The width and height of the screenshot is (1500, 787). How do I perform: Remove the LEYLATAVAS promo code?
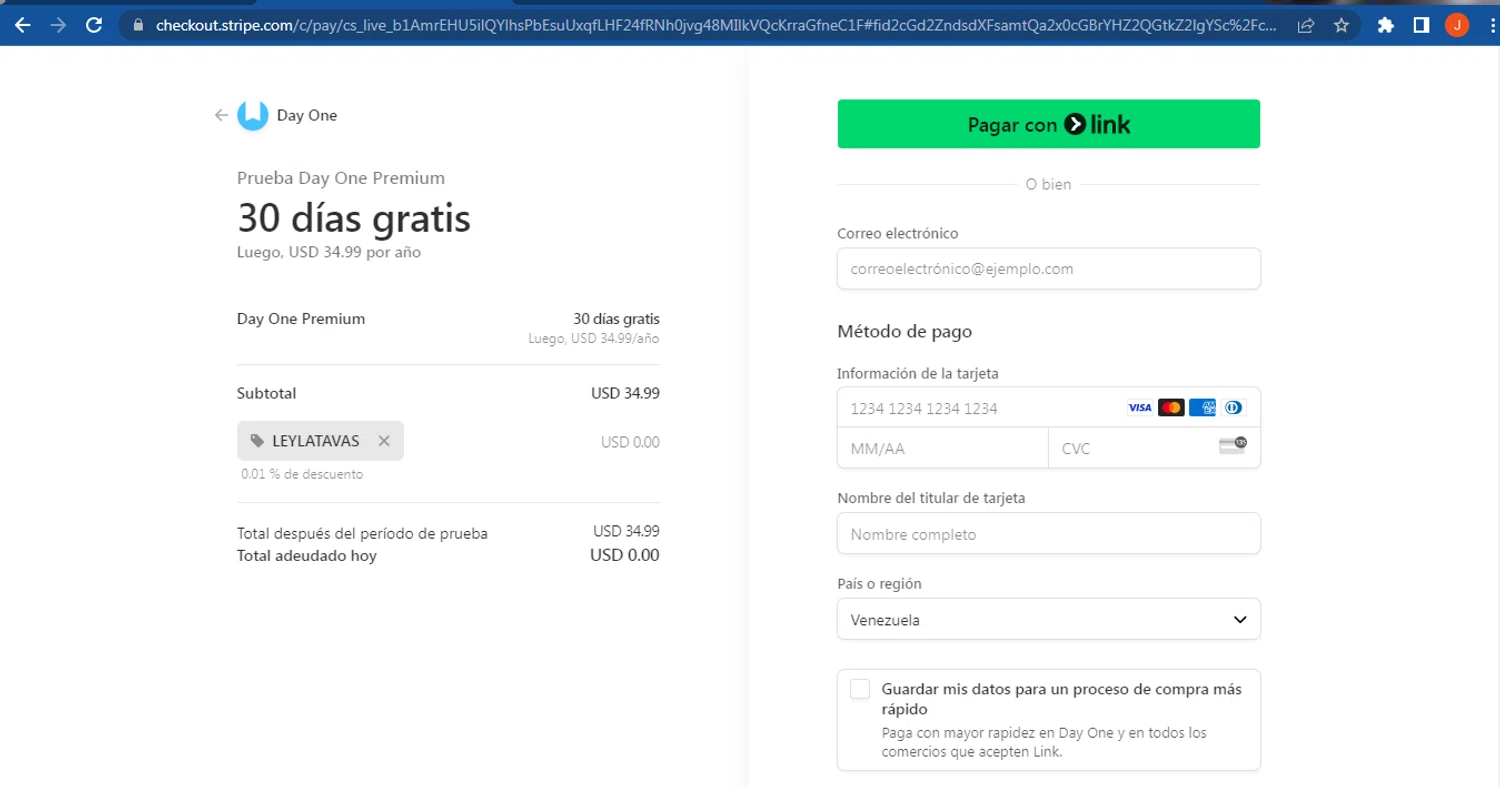pyautogui.click(x=384, y=441)
